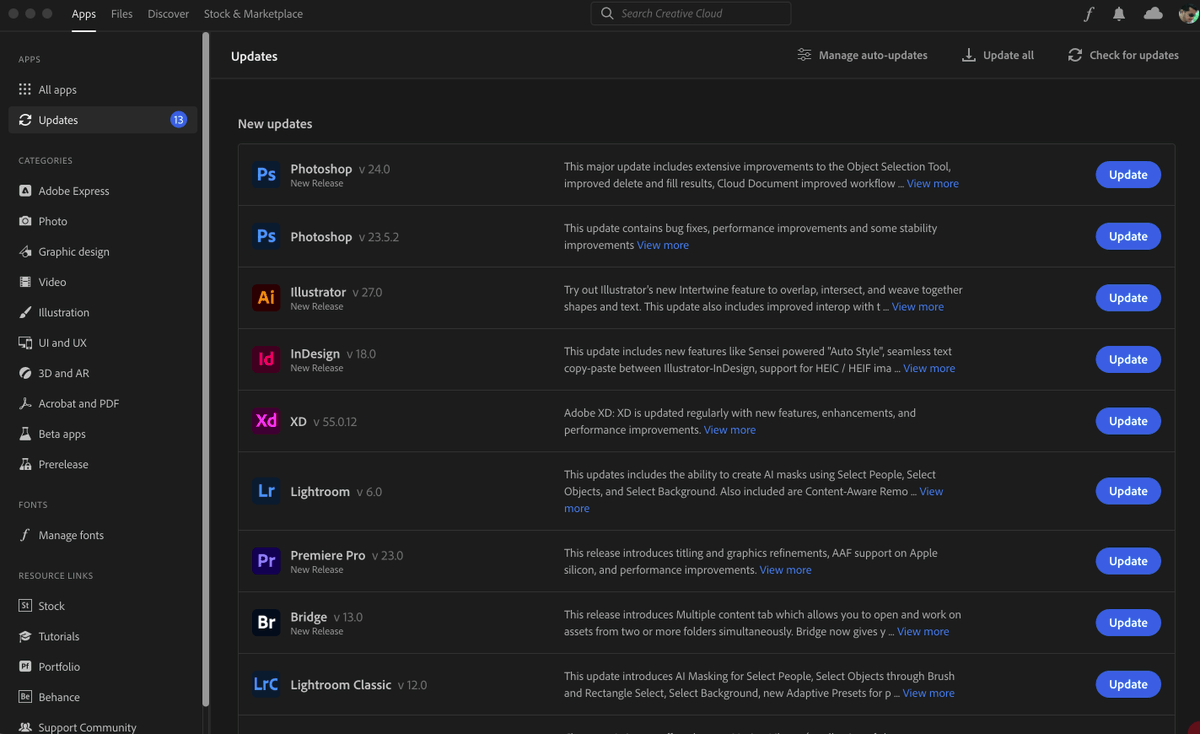Click the InDesign app icon
This screenshot has height=734, width=1200.
[266, 359]
